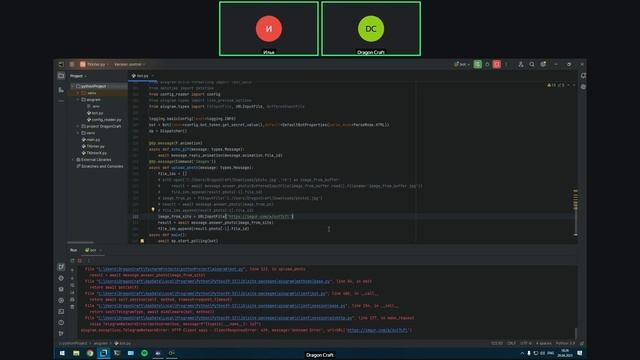Click the console Up the stack trace arrow
This screenshot has width=640, height=360.
tap(72, 270)
